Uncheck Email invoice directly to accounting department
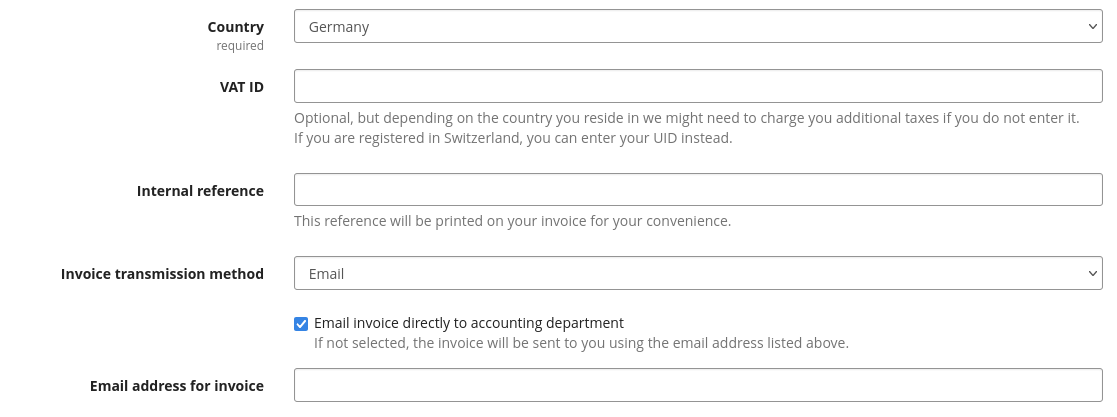The height and width of the screenshot is (417, 1117). (x=301, y=324)
